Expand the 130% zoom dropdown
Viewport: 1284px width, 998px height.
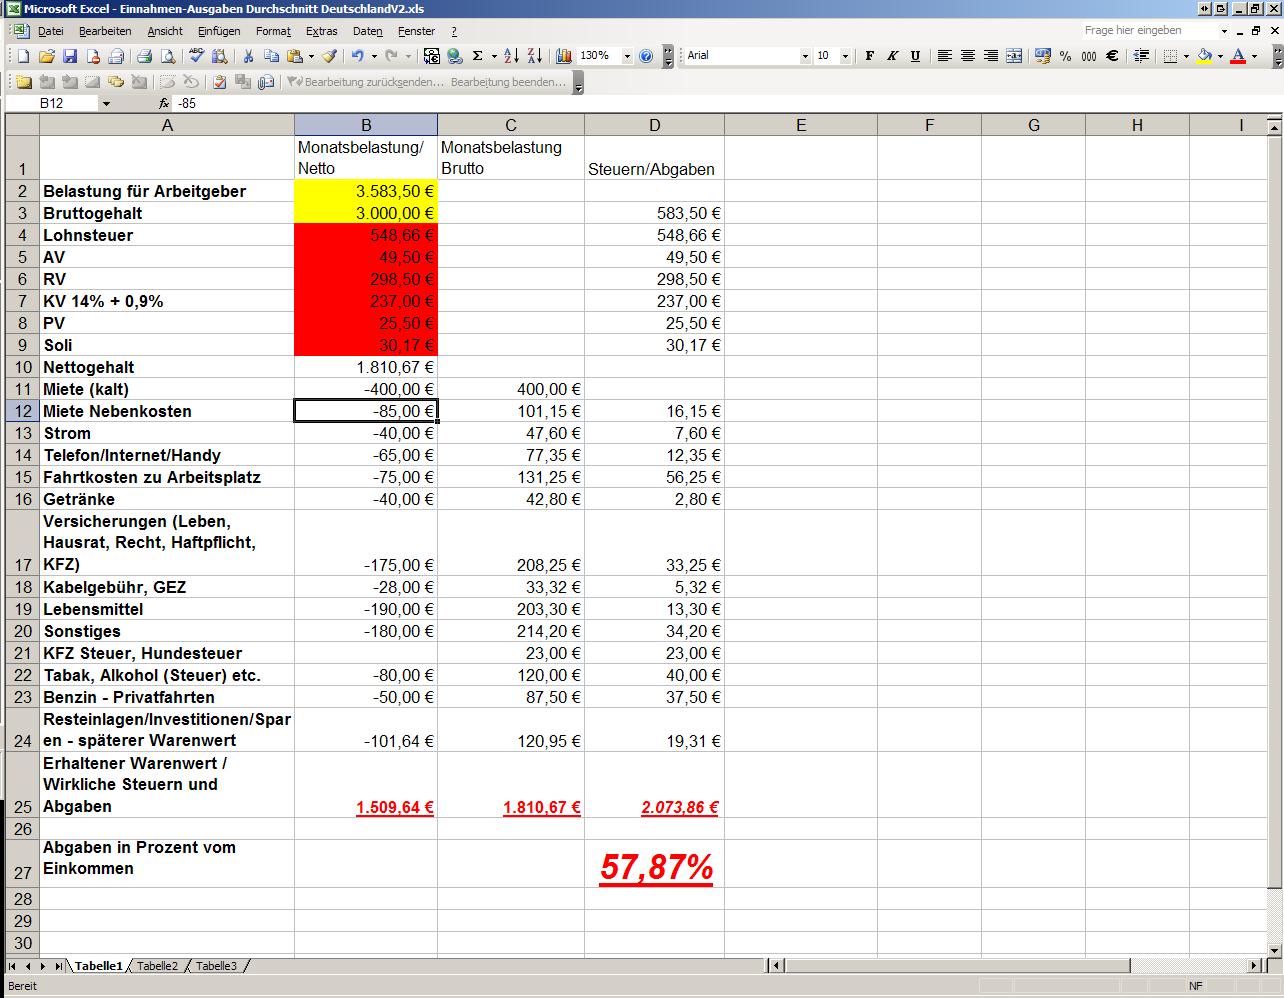pos(627,56)
